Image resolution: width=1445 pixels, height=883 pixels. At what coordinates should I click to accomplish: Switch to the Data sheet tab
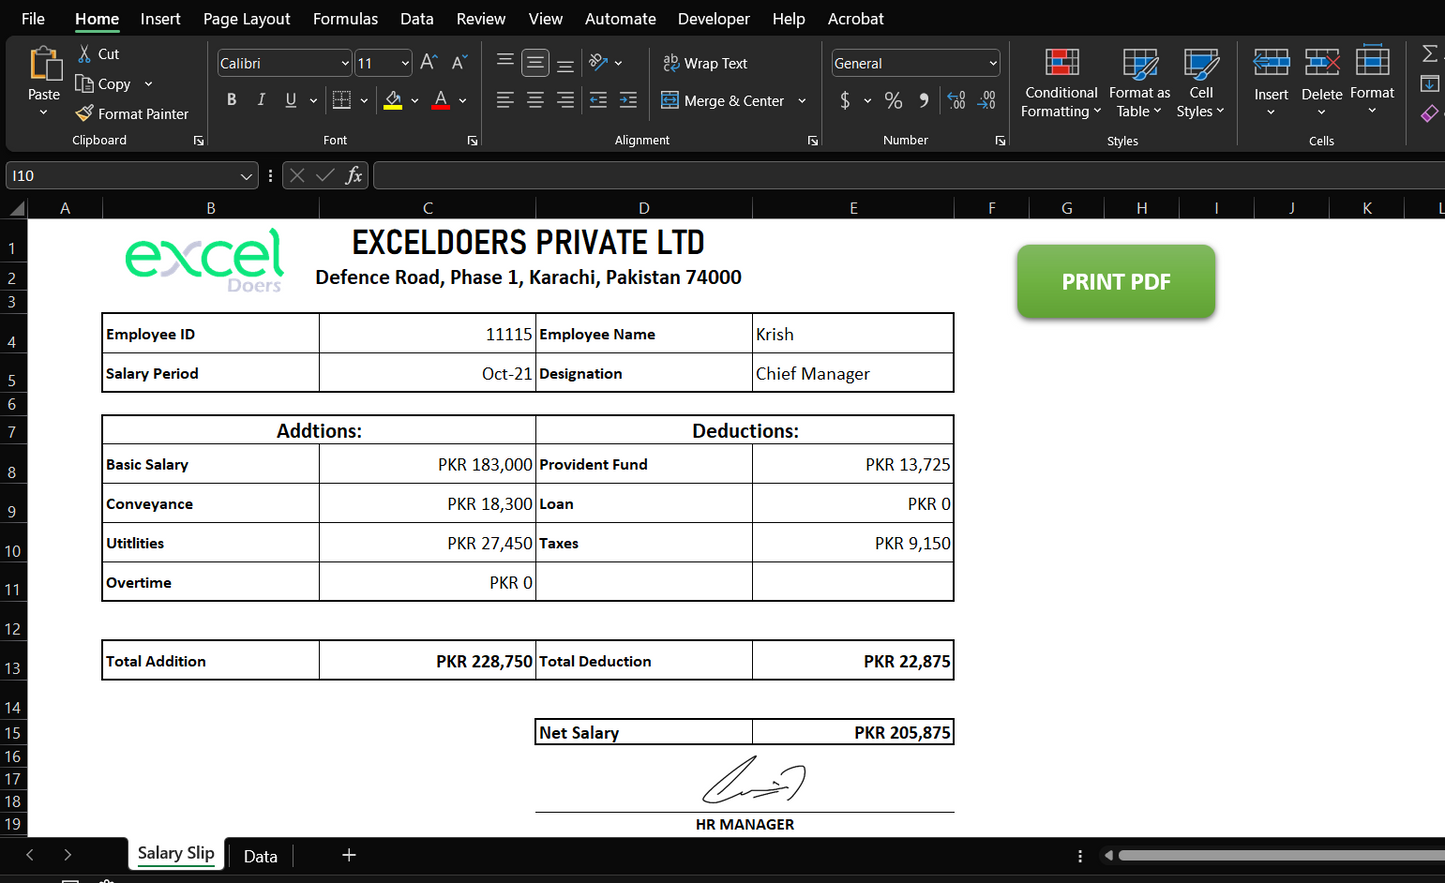tap(260, 856)
